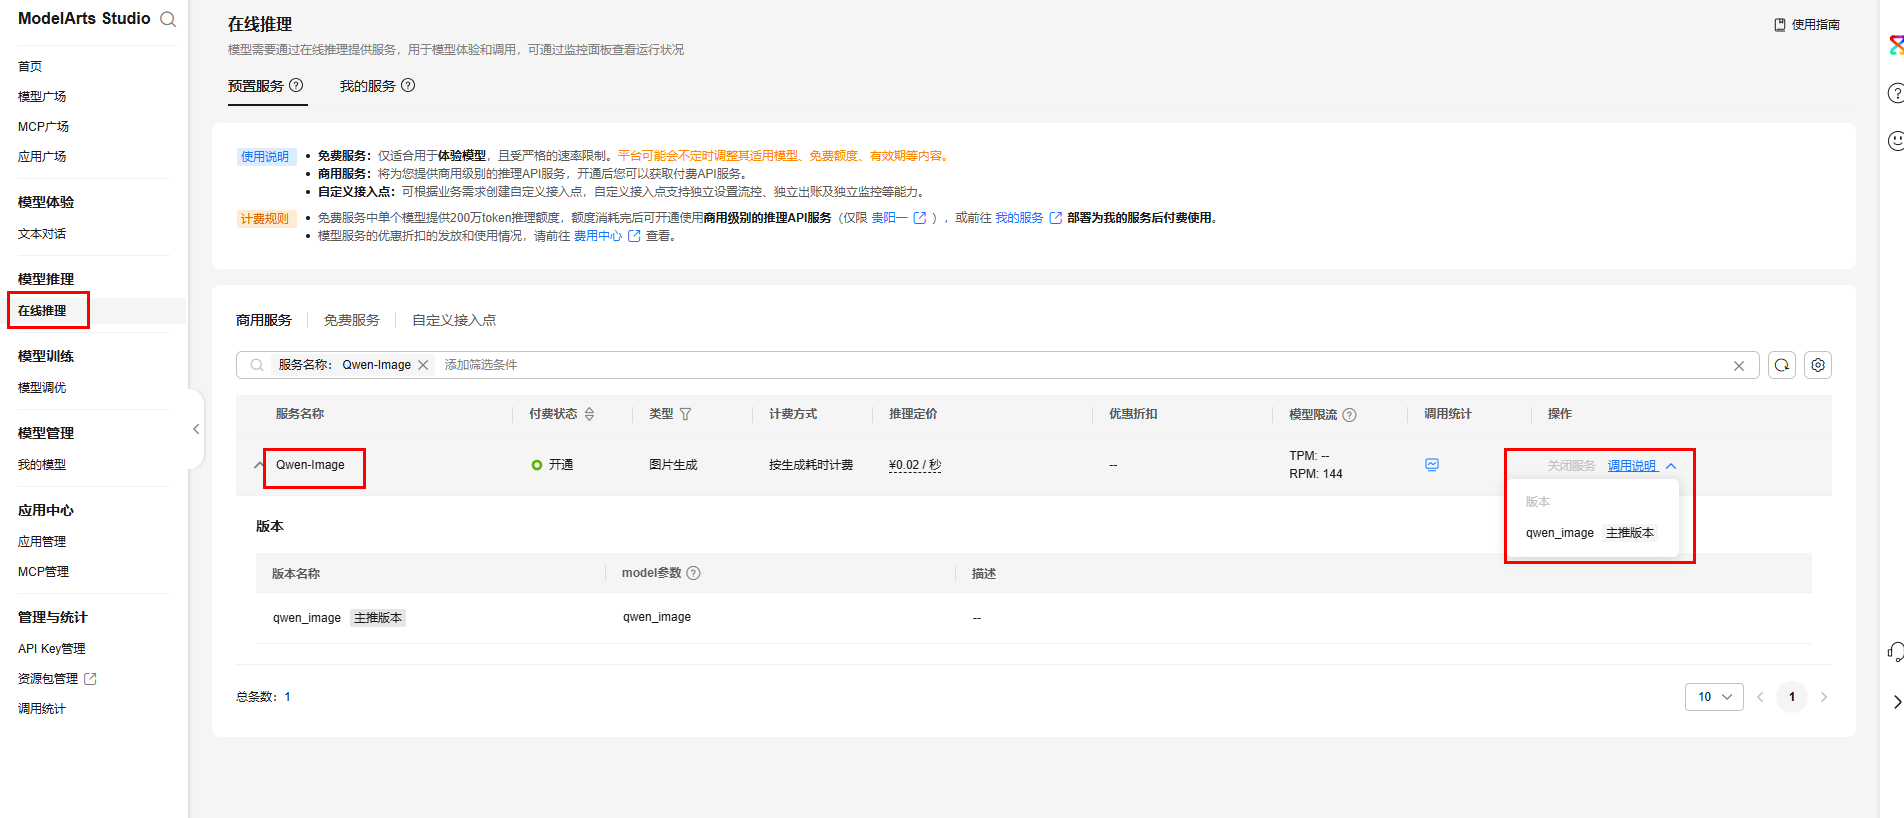The height and width of the screenshot is (818, 1904).
Task: Open 模型广场 in sidebar
Action: coord(42,96)
